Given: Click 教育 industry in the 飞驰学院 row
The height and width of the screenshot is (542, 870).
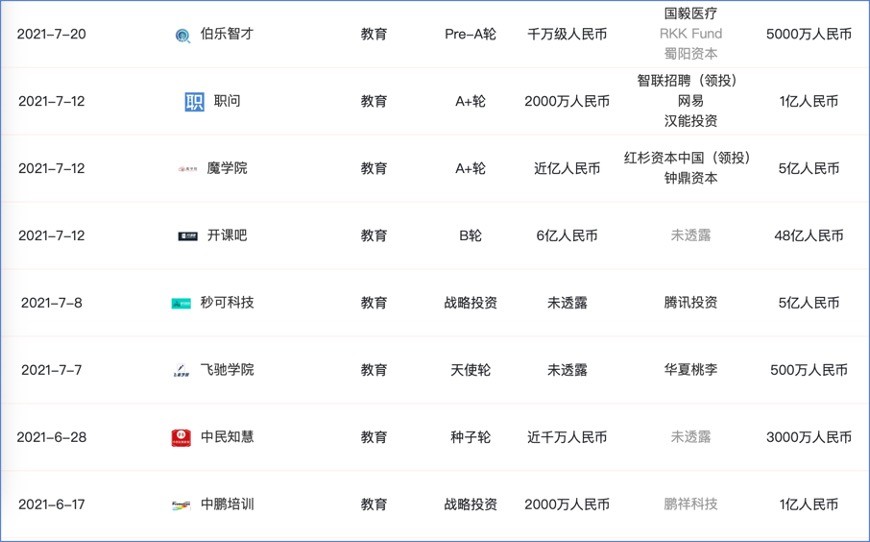Looking at the screenshot, I should tap(374, 370).
